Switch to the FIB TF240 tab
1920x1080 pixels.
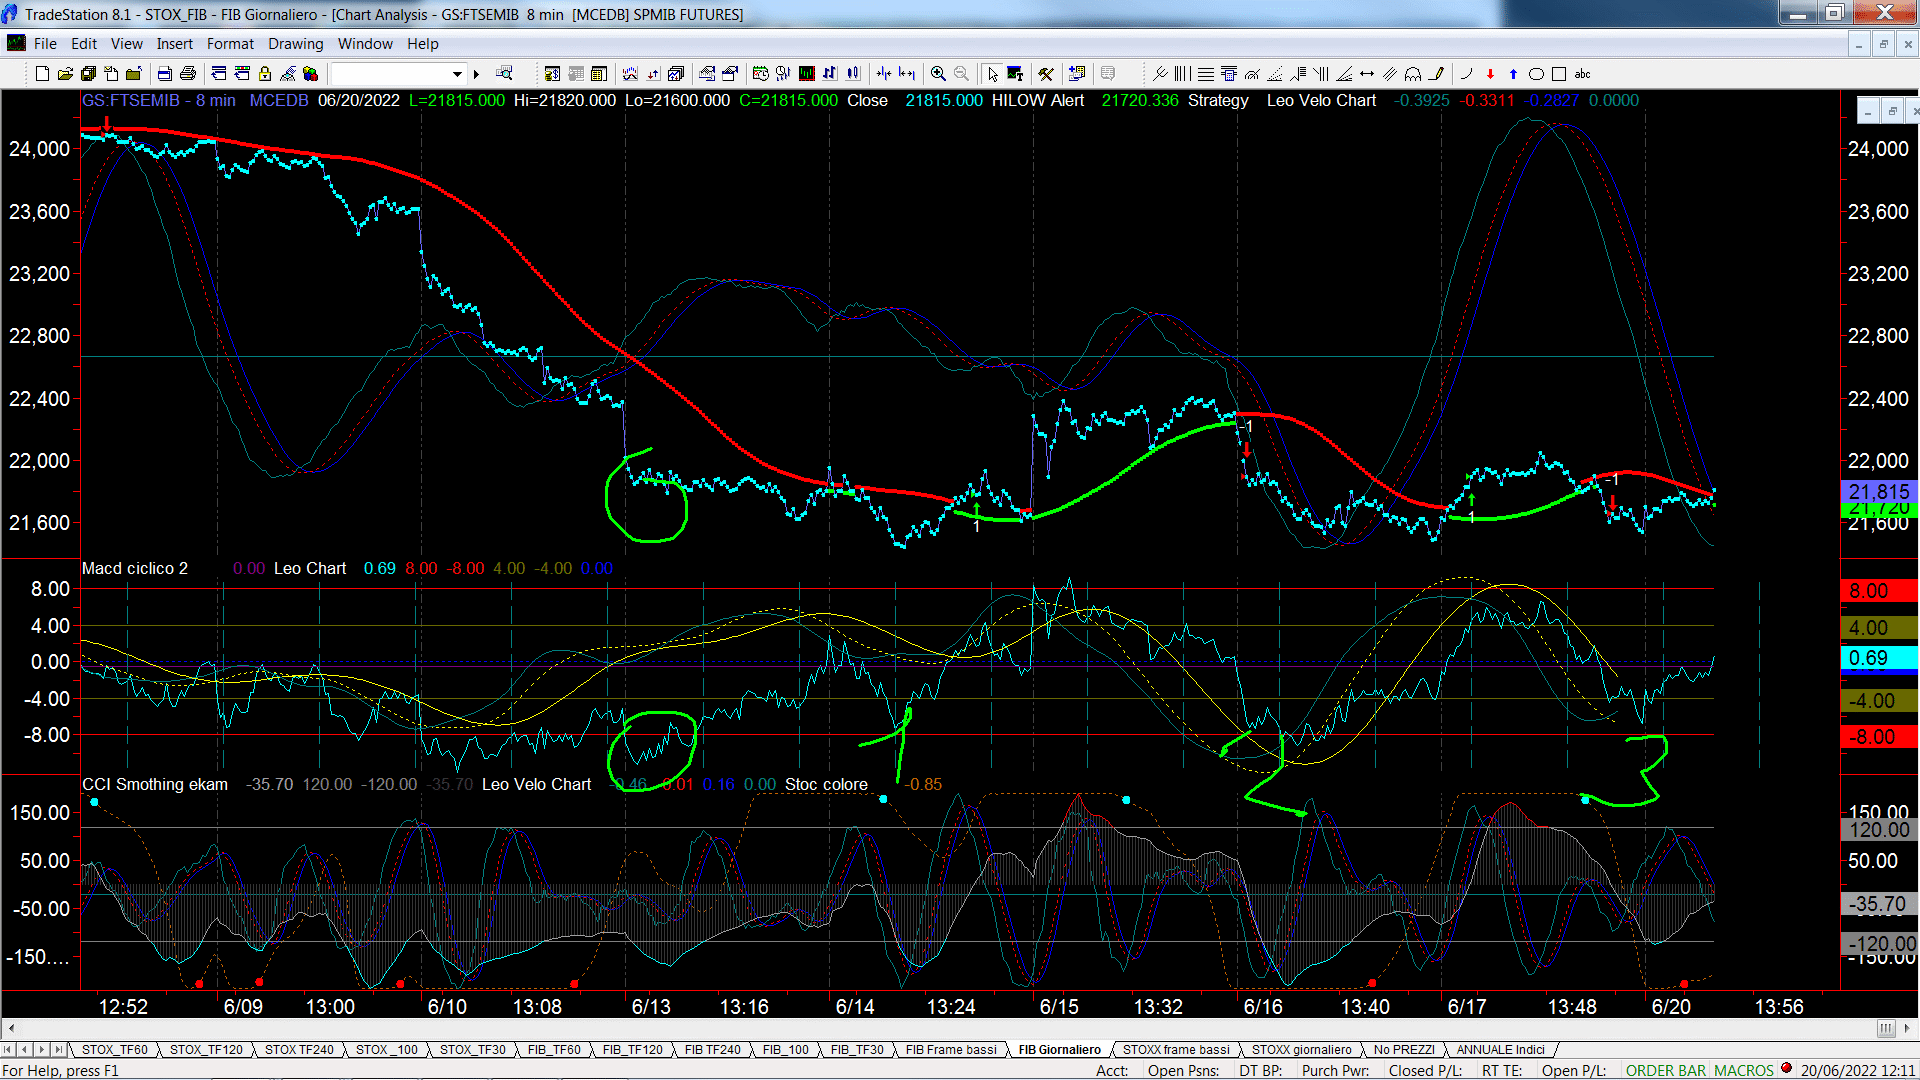[712, 1049]
